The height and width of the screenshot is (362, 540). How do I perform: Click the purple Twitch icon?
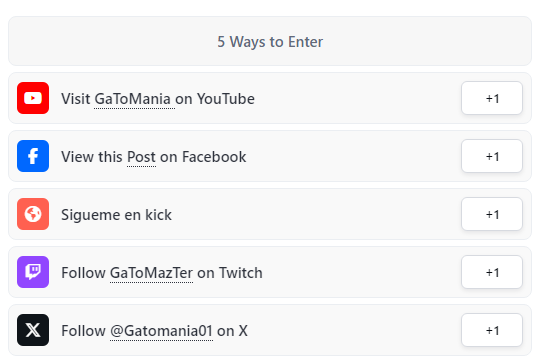(x=33, y=272)
